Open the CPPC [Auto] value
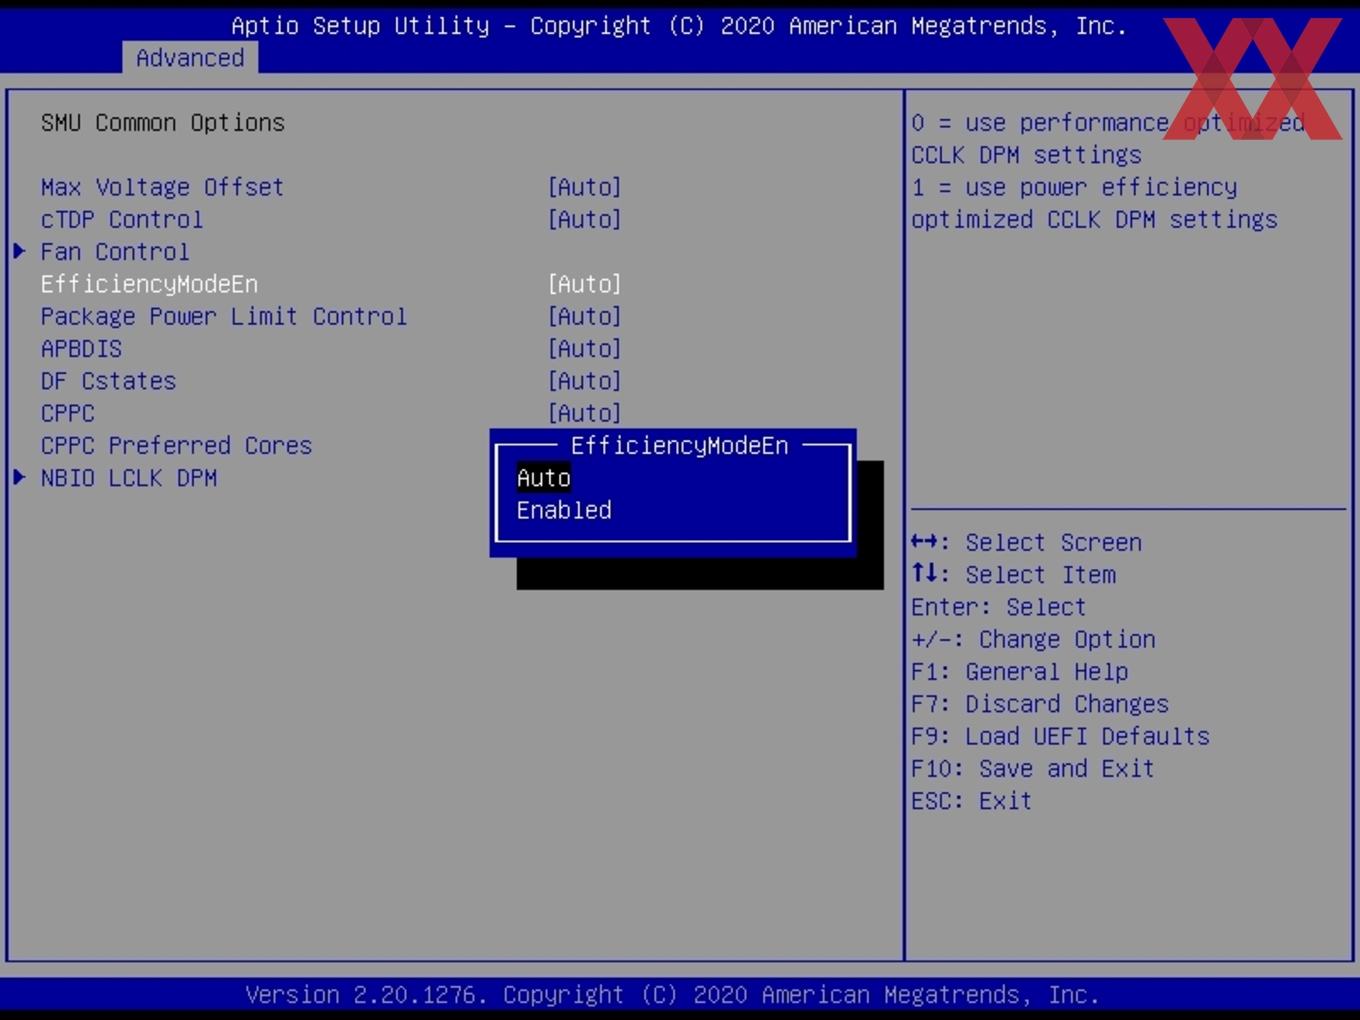Viewport: 1360px width, 1020px height. click(x=585, y=413)
